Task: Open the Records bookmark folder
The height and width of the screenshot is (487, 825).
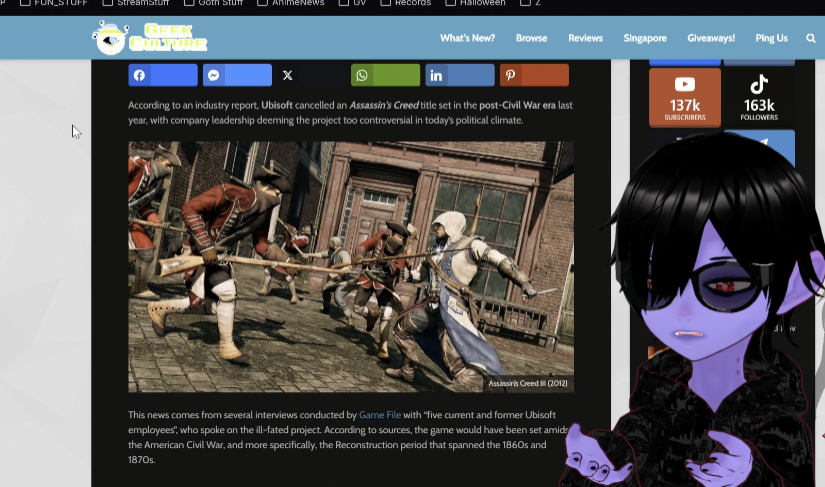Action: point(406,3)
